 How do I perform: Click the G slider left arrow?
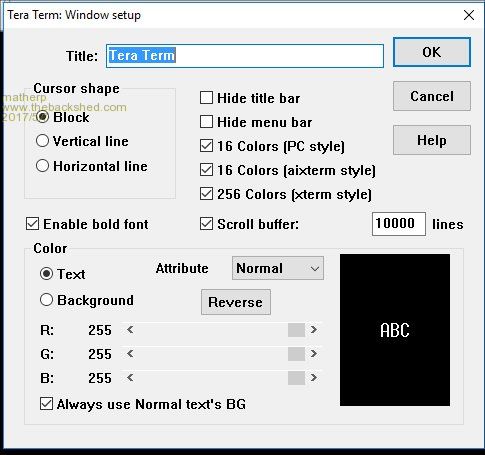130,354
